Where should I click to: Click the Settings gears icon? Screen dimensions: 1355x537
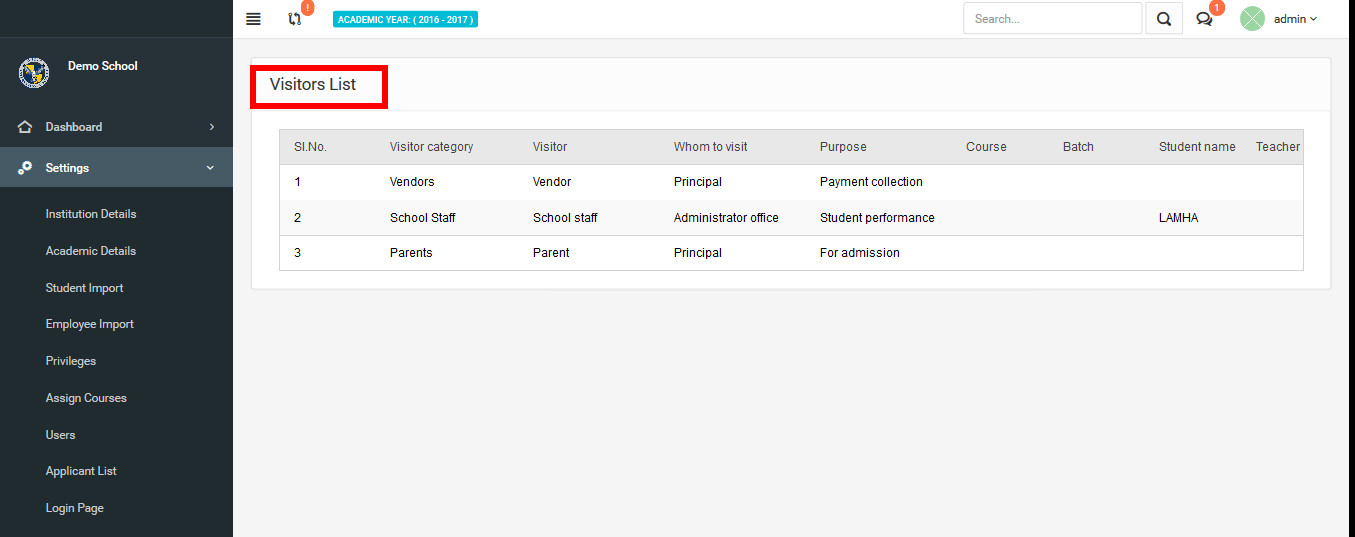[x=25, y=168]
